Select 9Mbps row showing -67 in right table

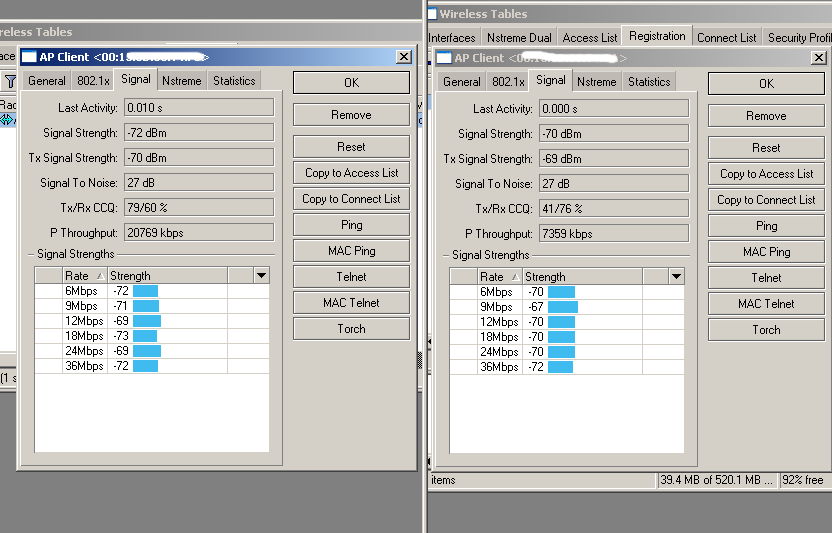567,307
